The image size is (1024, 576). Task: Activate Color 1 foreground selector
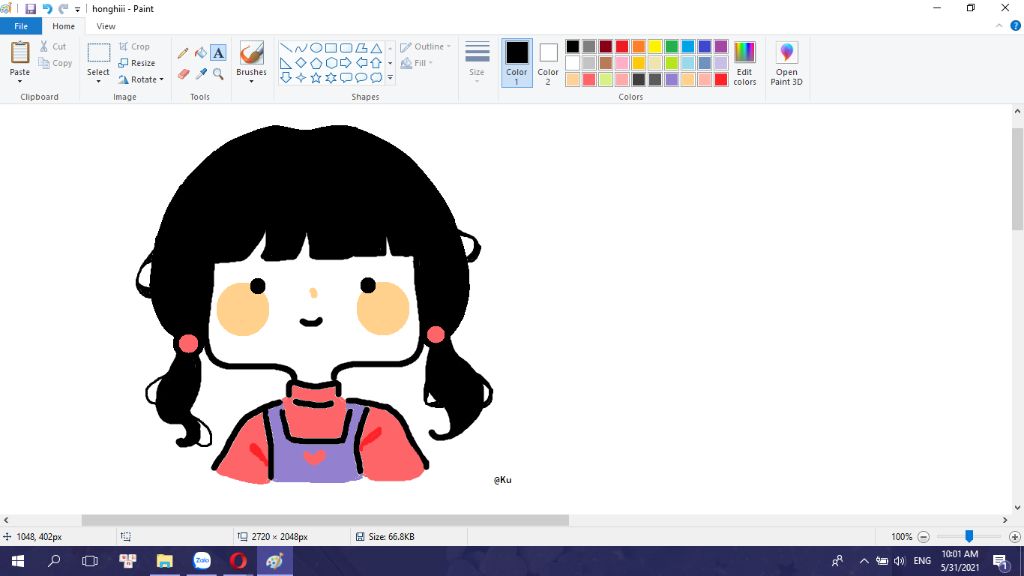point(517,63)
